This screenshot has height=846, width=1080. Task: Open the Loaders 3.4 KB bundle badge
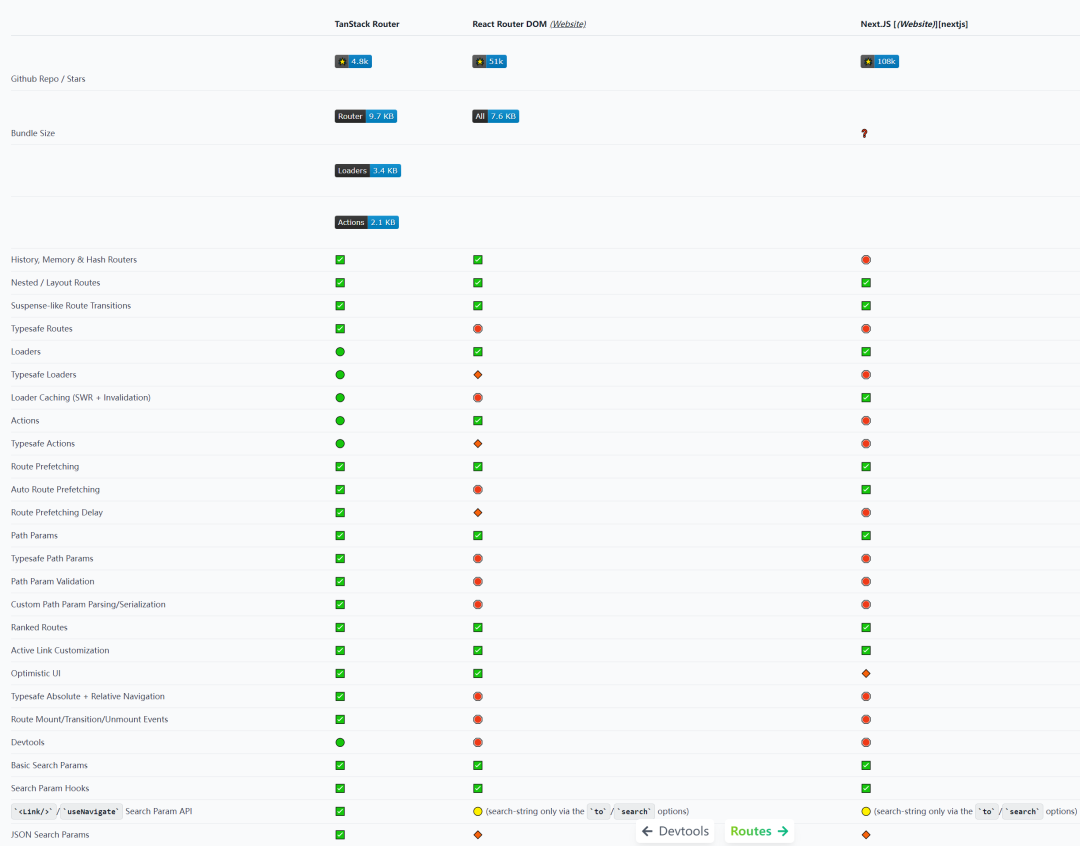368,171
